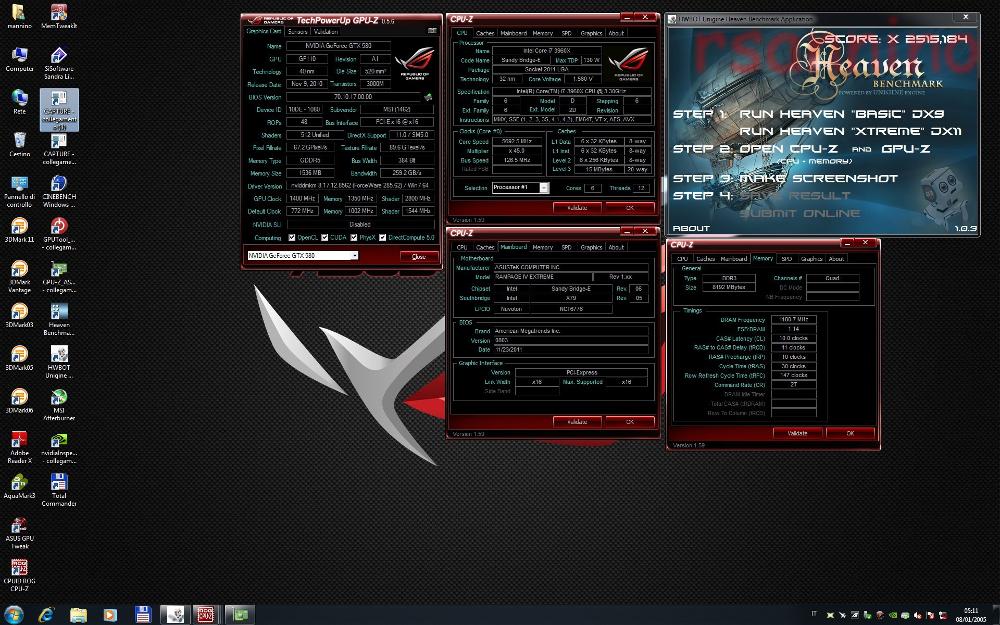Open Internet Explorer from taskbar
The height and width of the screenshot is (625, 1000).
point(46,615)
